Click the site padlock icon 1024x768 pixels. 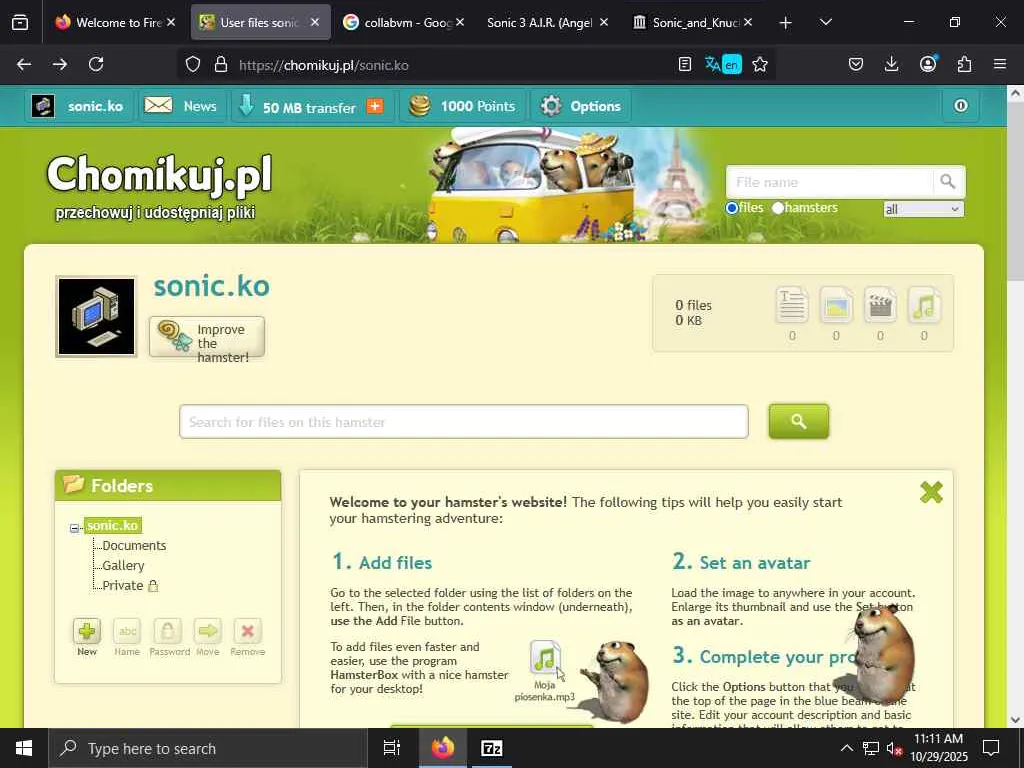click(x=221, y=64)
